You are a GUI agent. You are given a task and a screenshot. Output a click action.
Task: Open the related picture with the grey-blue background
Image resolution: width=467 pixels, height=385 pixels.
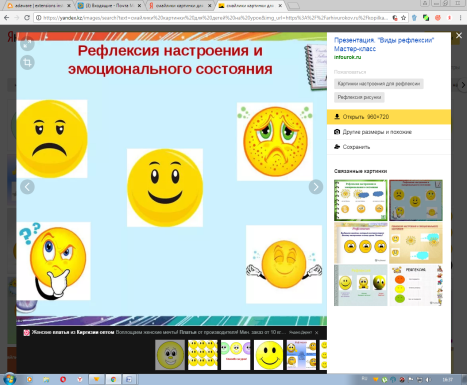pos(416,200)
